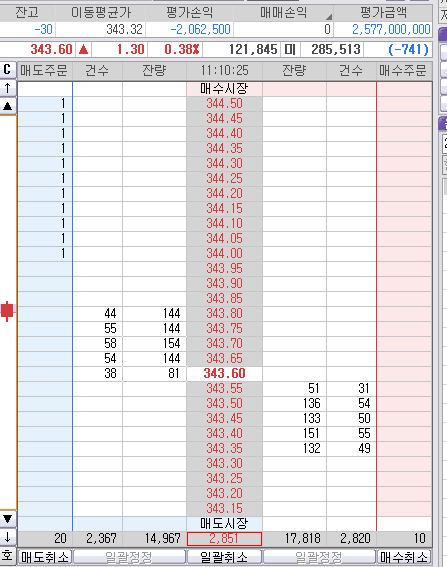Viewport: 447px width, 567px height.
Task: Click total bid quantity 17,818
Action: [302, 539]
